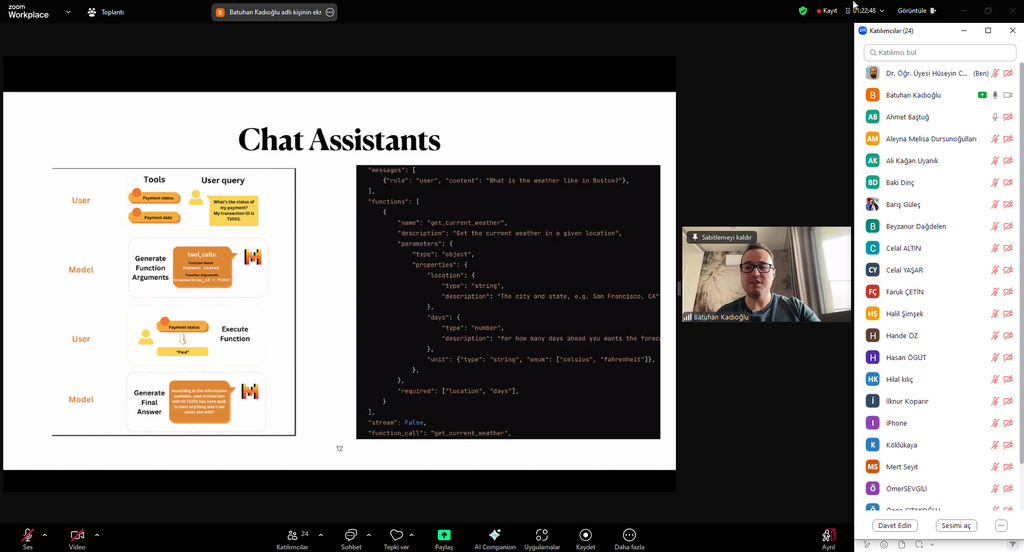This screenshot has width=1024, height=552.
Task: Select ÖmerSEVGİLİ in participant list
Action: (x=938, y=489)
